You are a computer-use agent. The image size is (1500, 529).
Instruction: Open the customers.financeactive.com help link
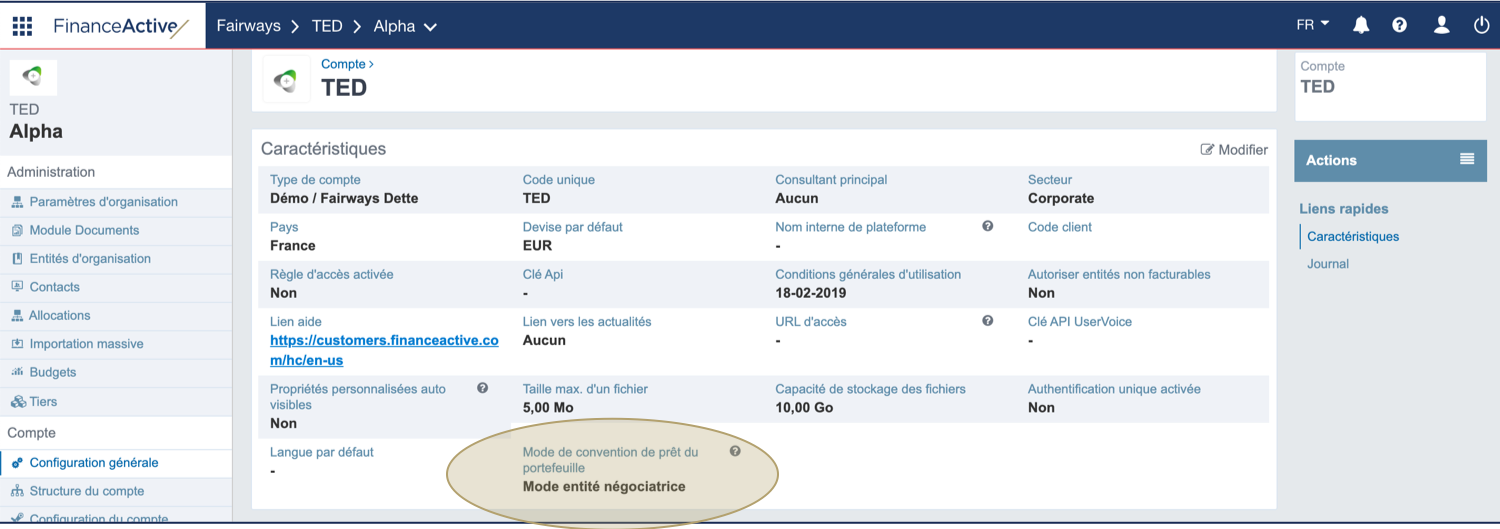(x=384, y=350)
